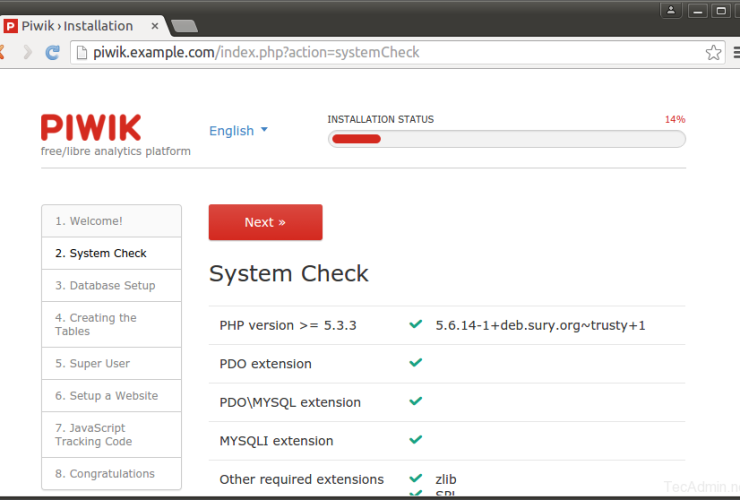Open the English language dropdown
740x500 pixels.
click(238, 130)
